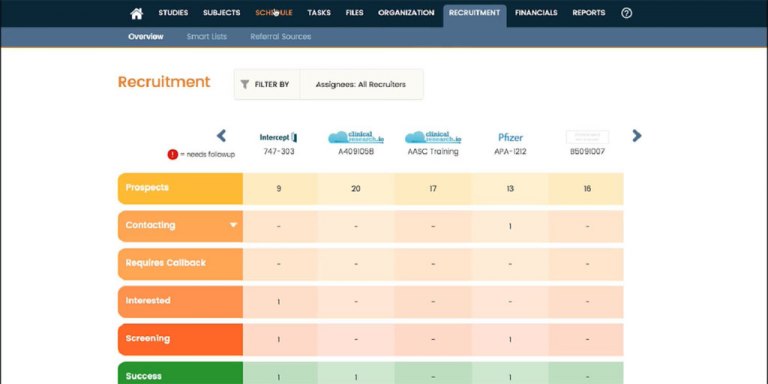The image size is (768, 384).
Task: Open the help question mark icon
Action: pos(626,13)
